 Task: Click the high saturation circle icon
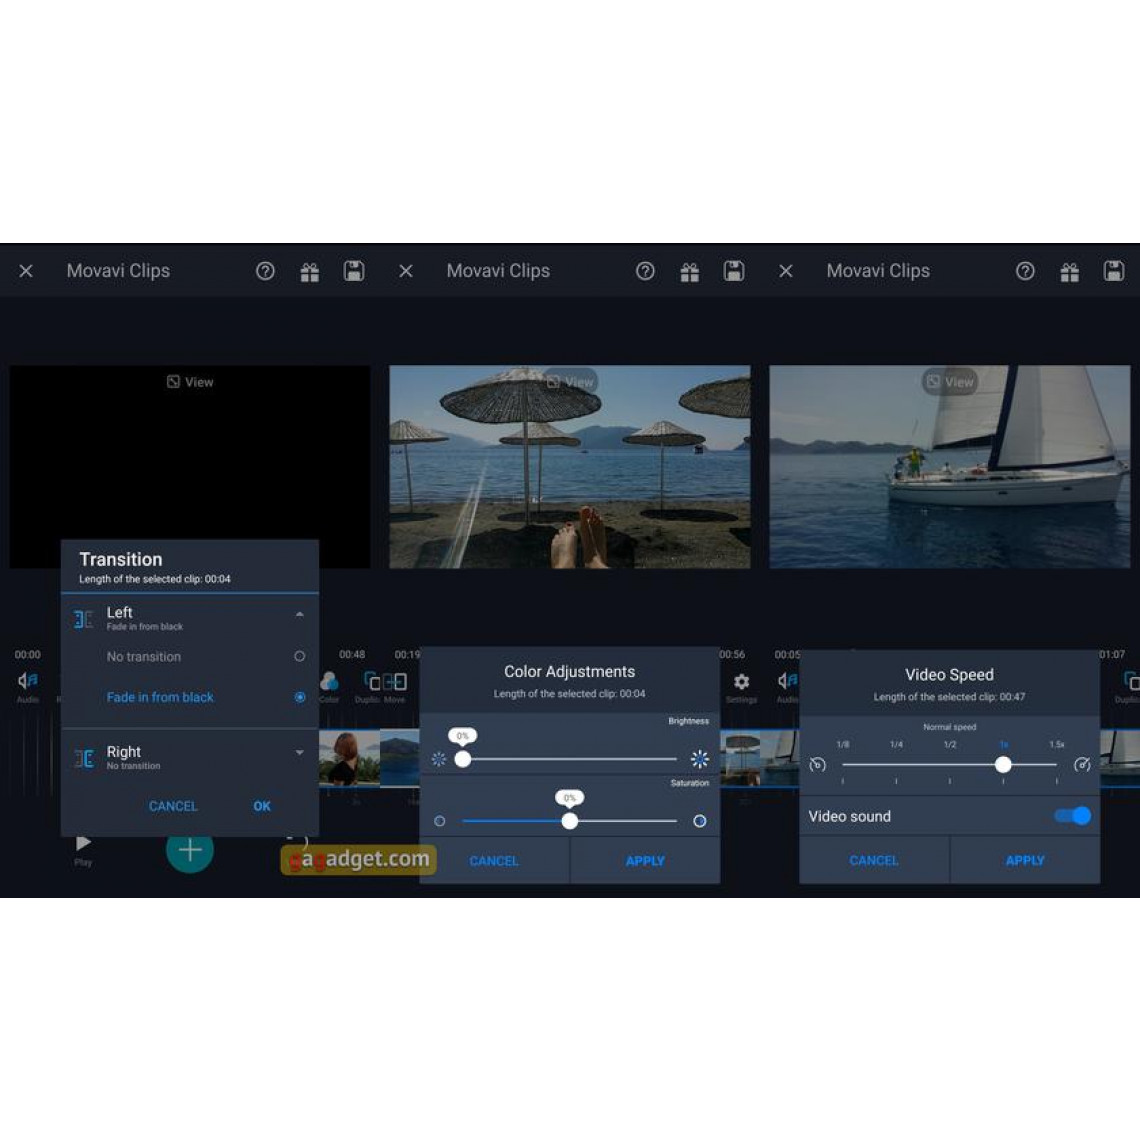pyautogui.click(x=699, y=821)
